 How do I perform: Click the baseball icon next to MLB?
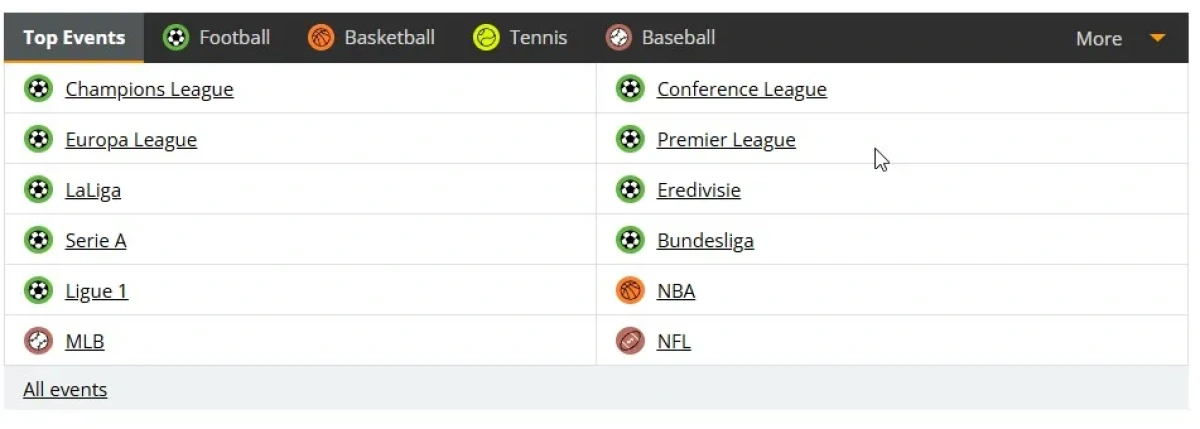(x=38, y=341)
